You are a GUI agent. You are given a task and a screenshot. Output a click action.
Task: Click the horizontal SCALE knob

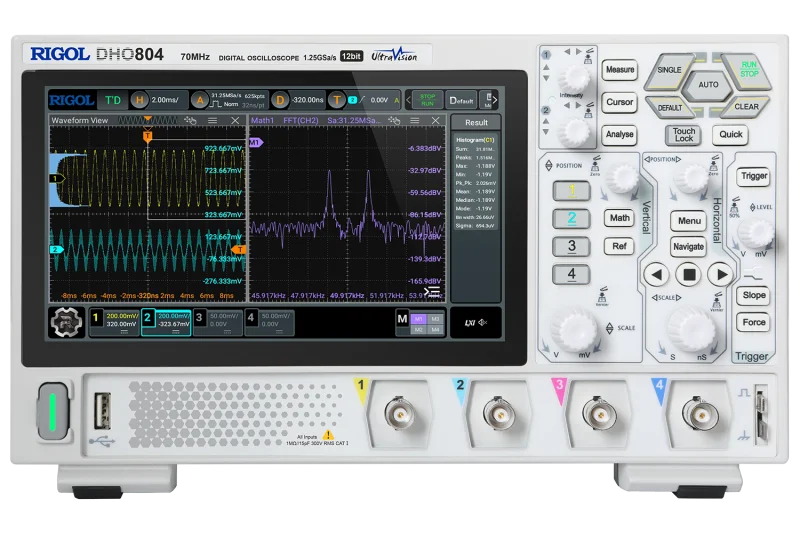pos(691,329)
